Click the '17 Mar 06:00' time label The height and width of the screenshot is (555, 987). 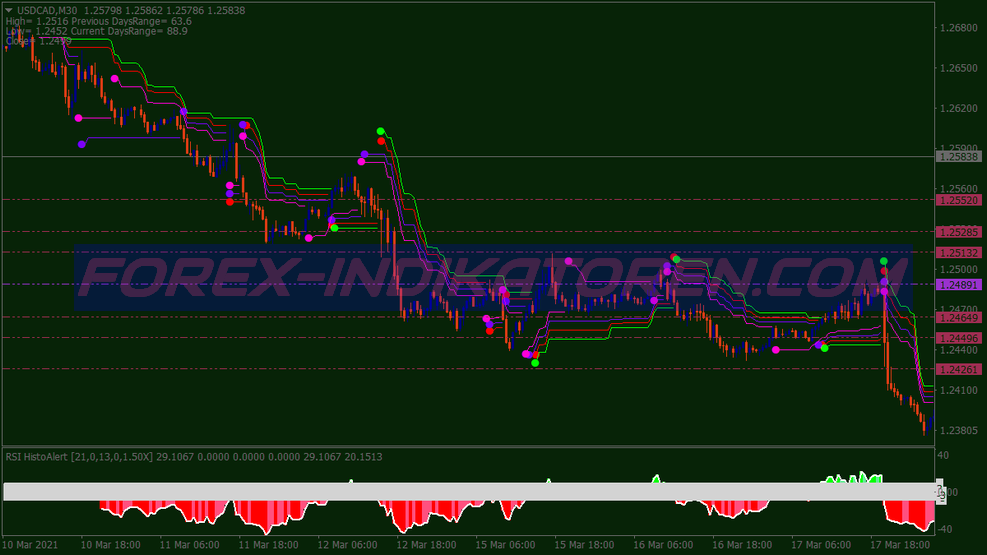[x=821, y=545]
